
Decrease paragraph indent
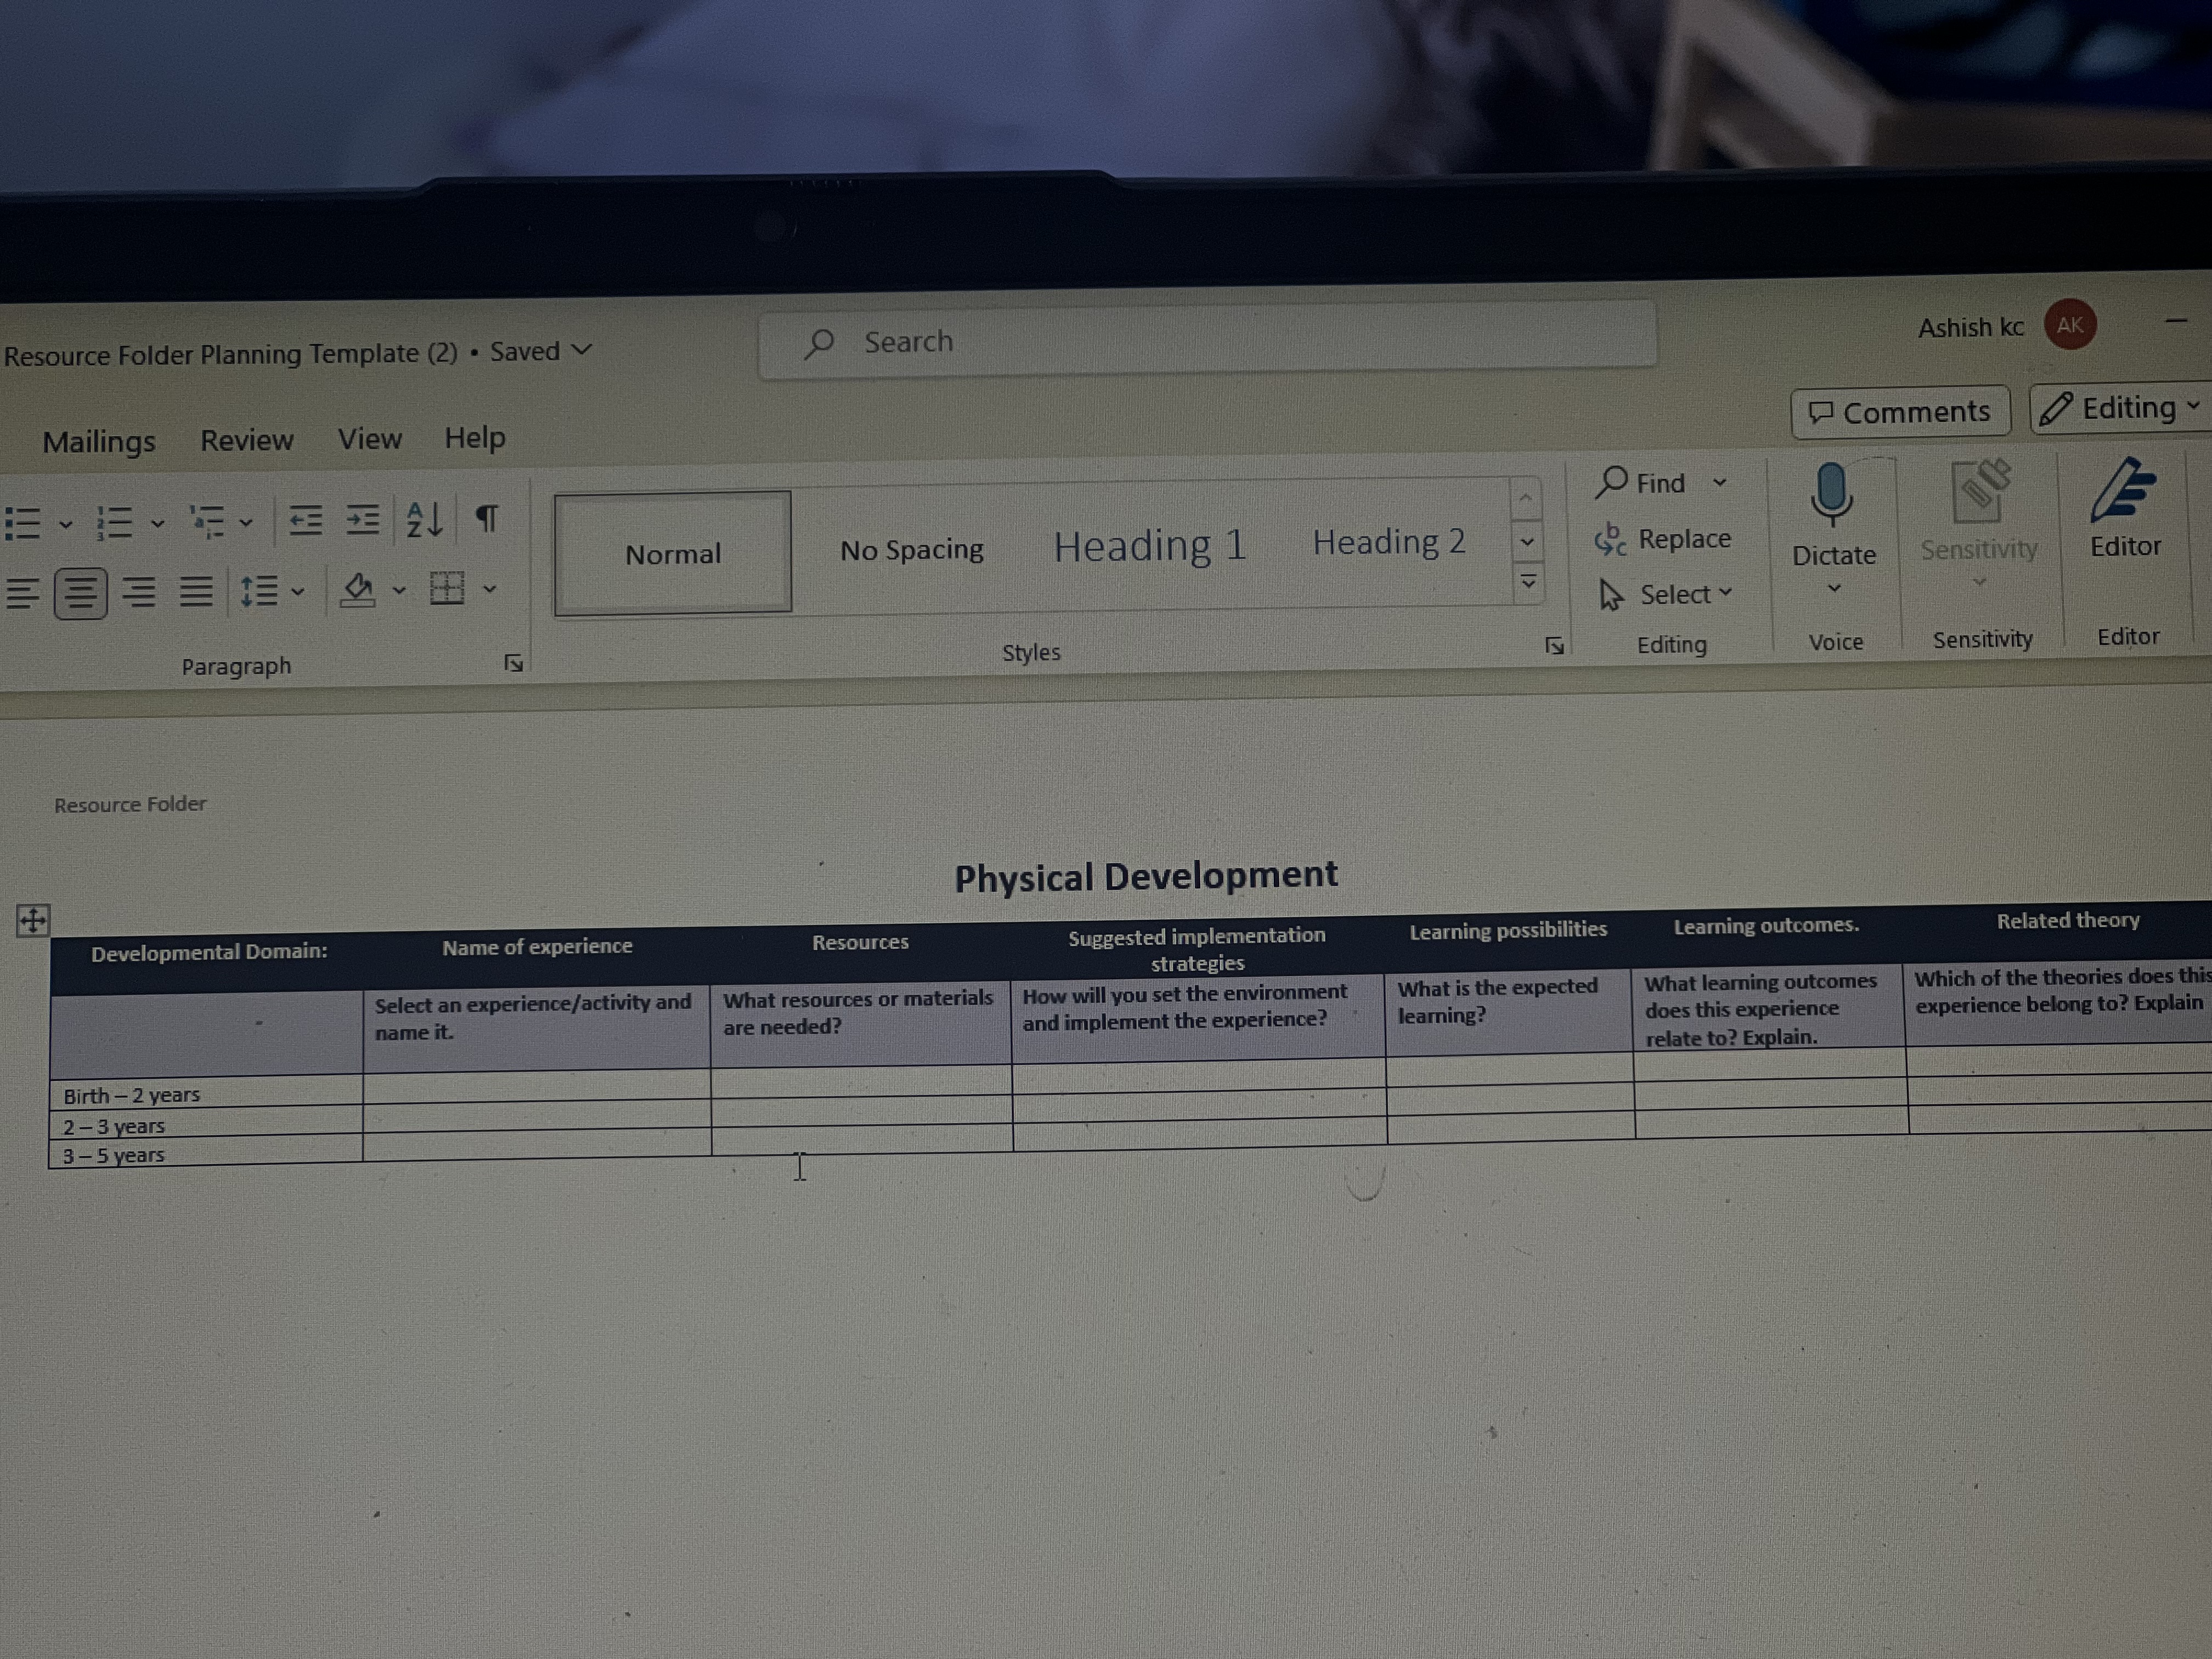pos(305,520)
